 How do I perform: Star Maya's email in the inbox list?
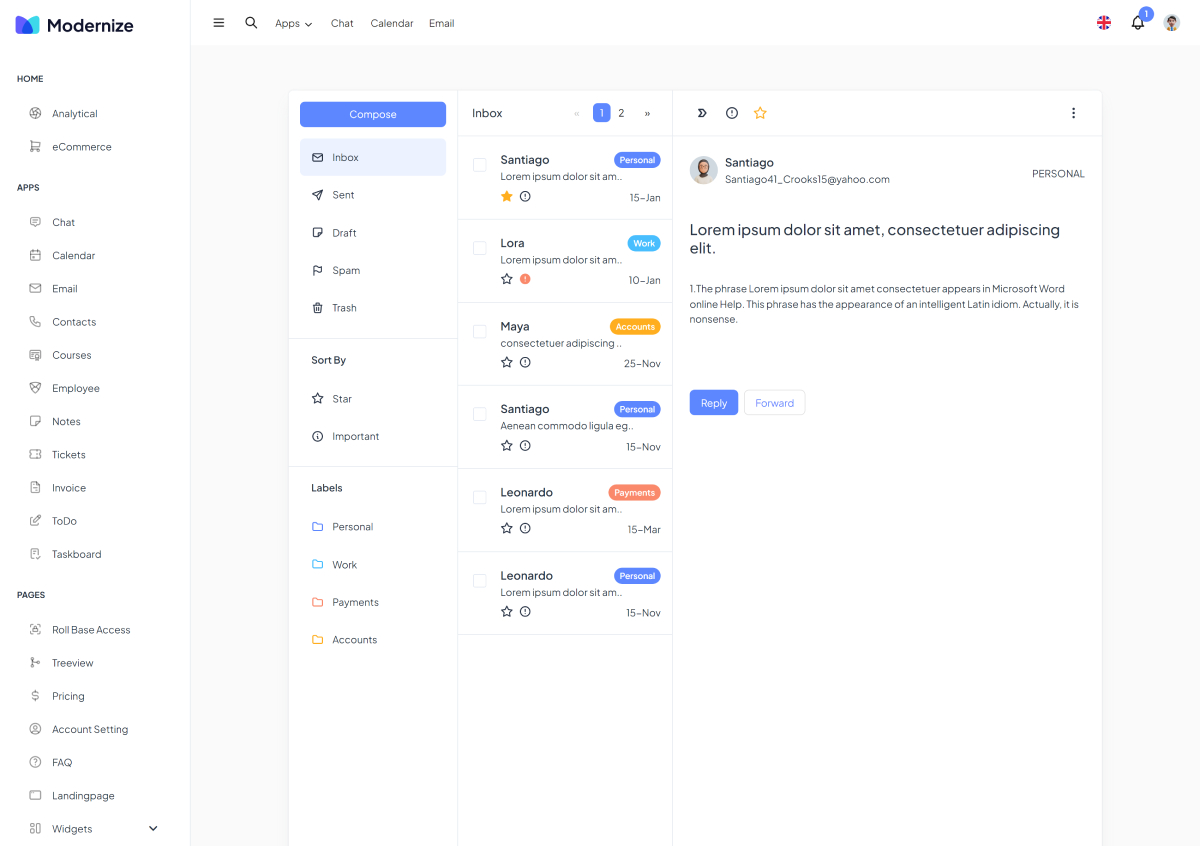507,362
